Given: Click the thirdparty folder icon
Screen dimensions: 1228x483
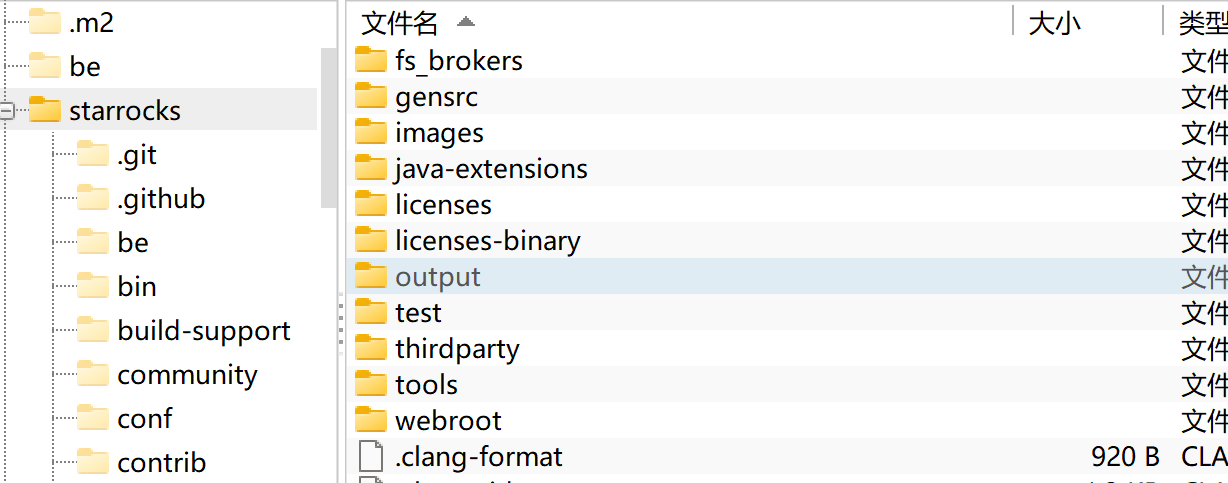Looking at the screenshot, I should pyautogui.click(x=371, y=348).
